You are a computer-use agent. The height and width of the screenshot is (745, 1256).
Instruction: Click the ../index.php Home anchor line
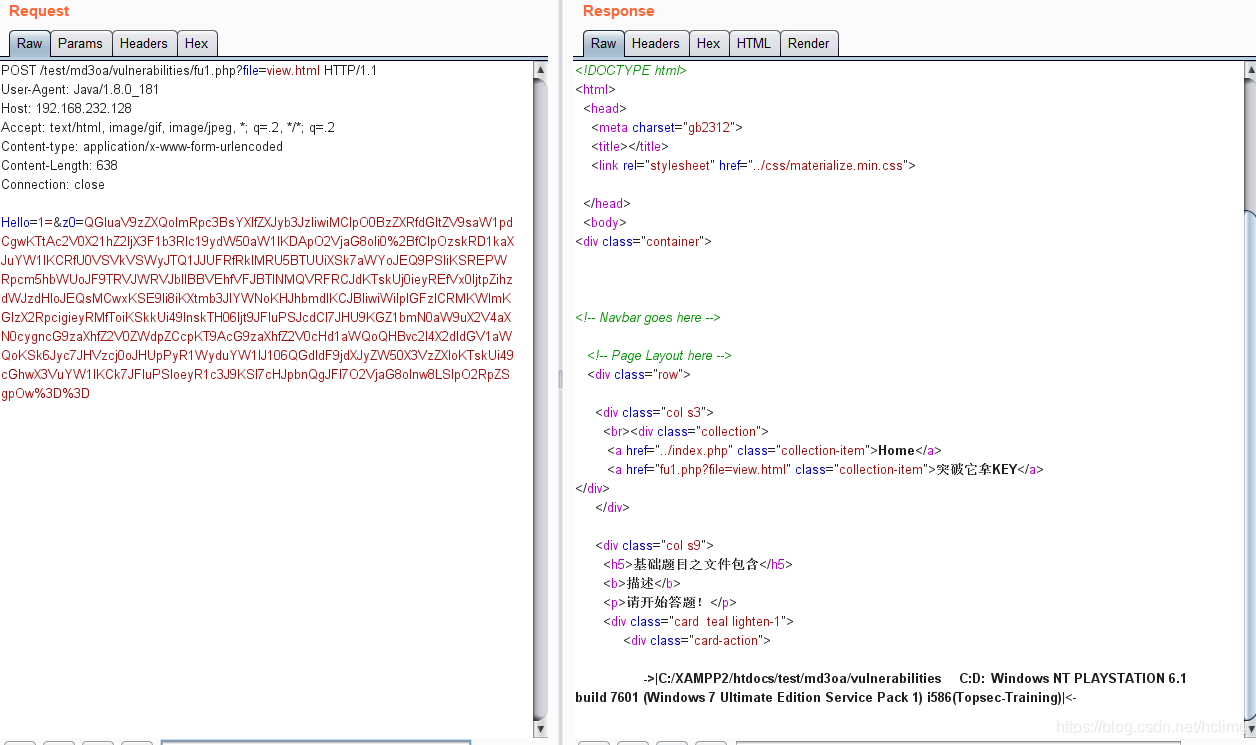pyautogui.click(x=774, y=451)
